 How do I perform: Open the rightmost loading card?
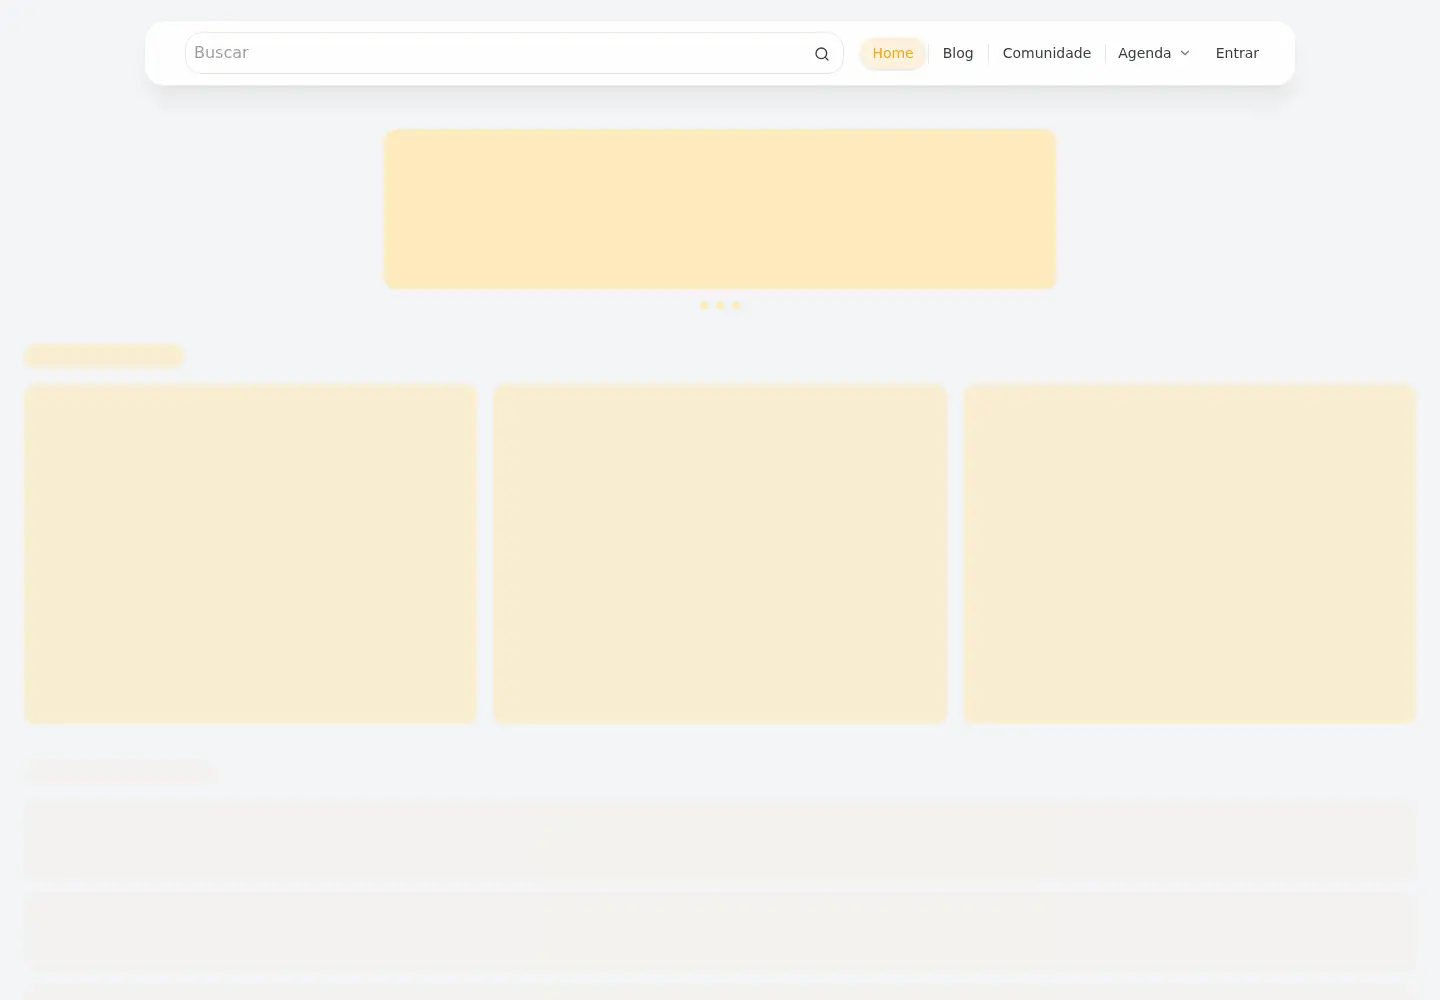[x=1190, y=554]
